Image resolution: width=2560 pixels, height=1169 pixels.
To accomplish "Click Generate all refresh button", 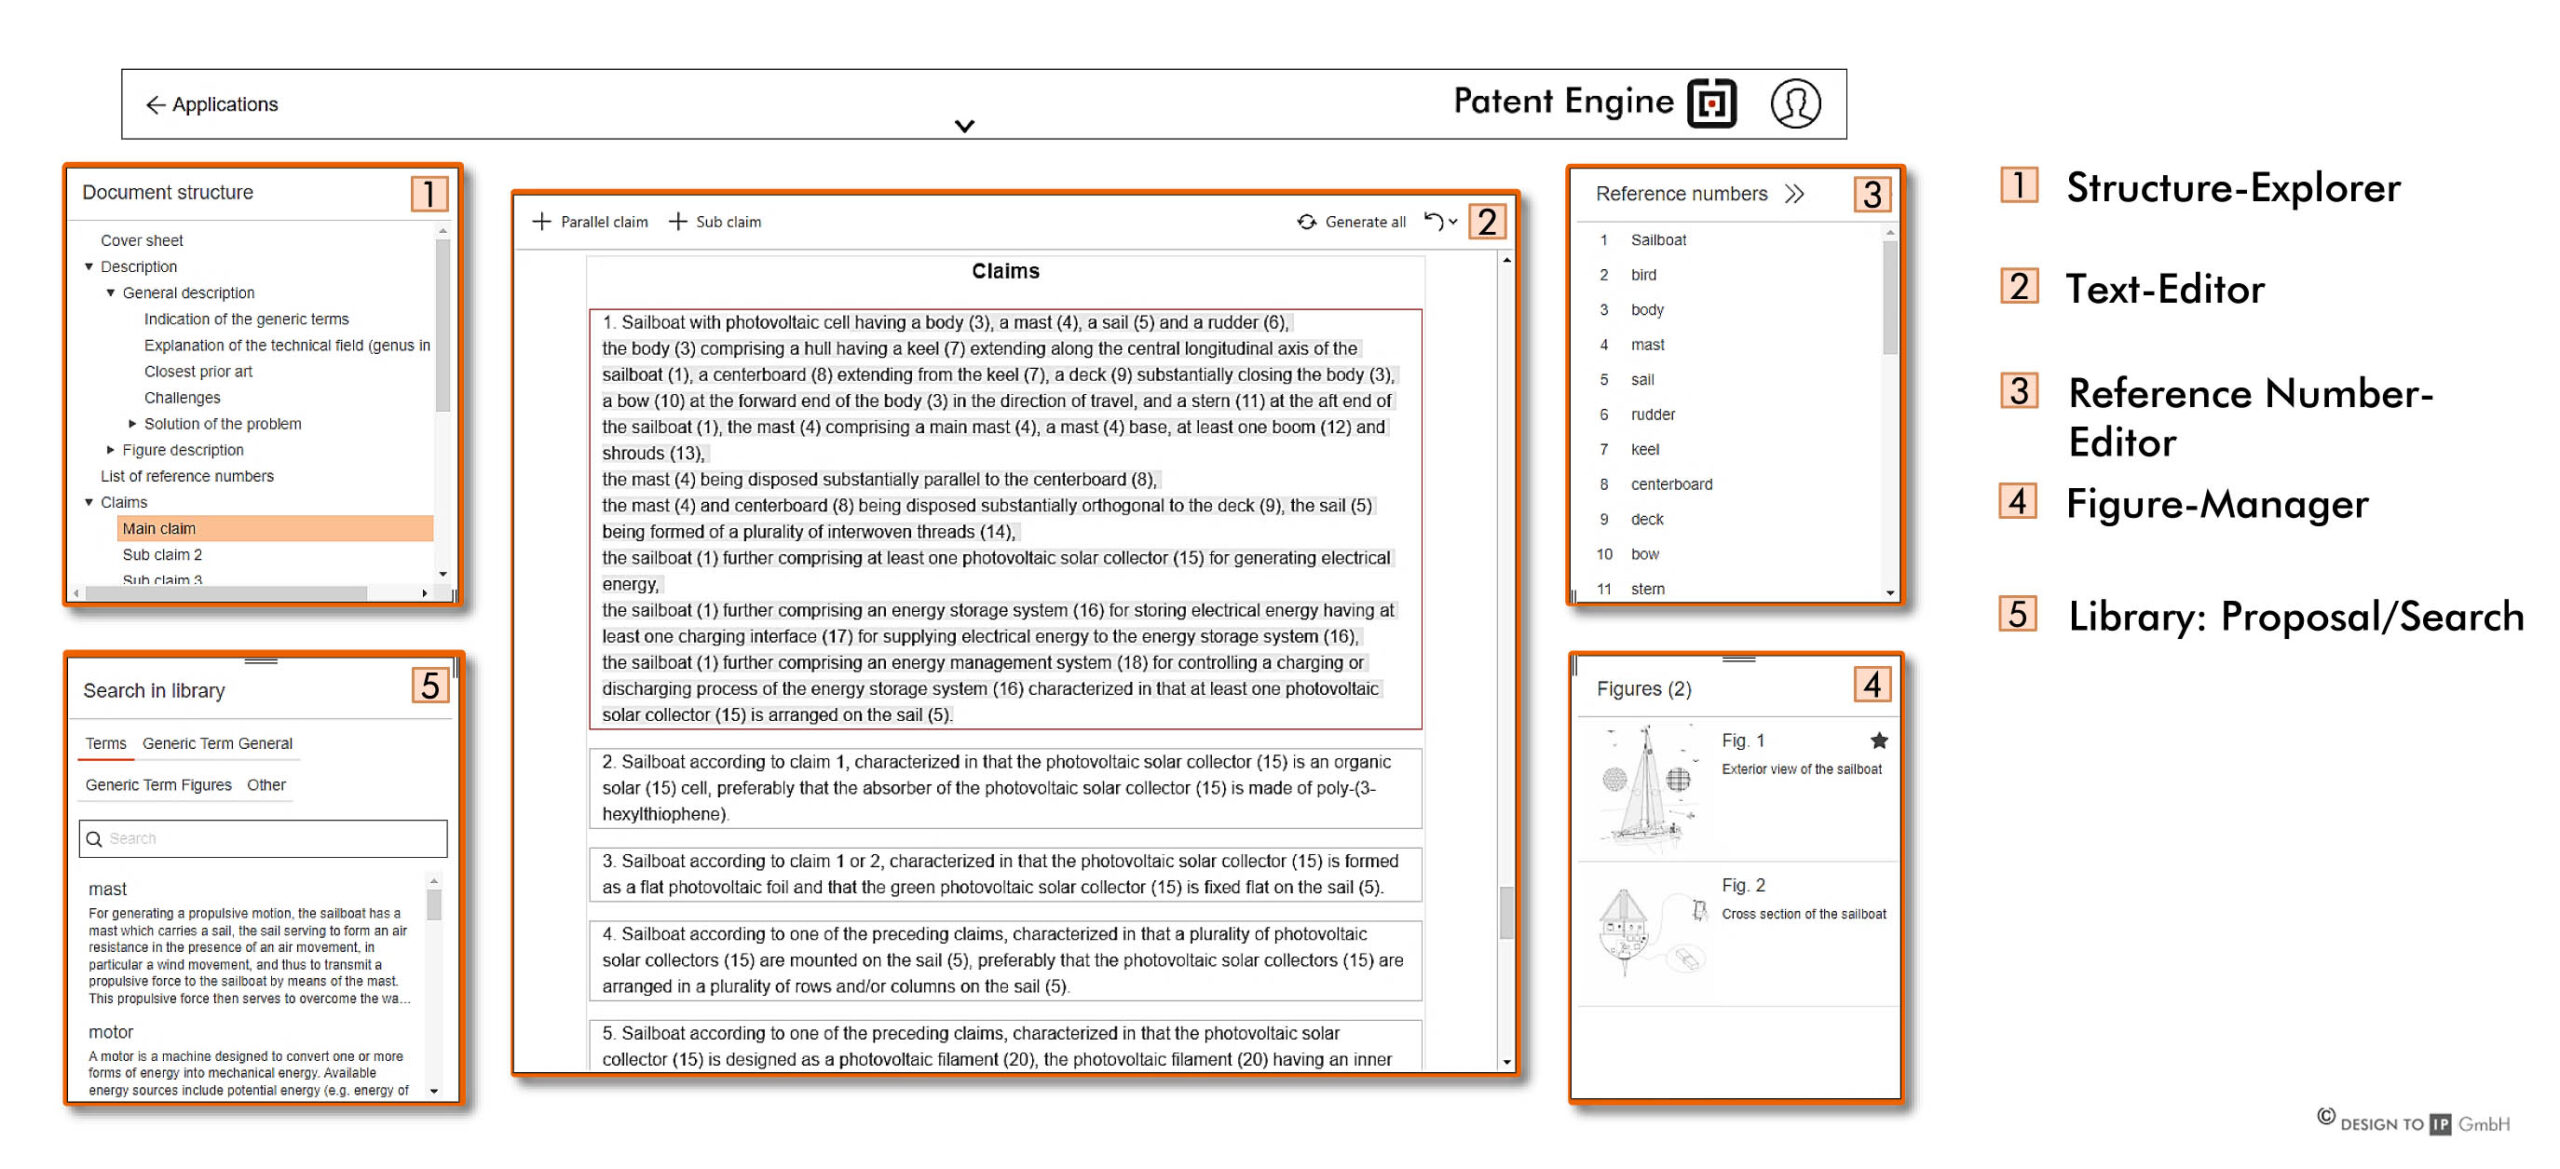I will pos(1351,222).
